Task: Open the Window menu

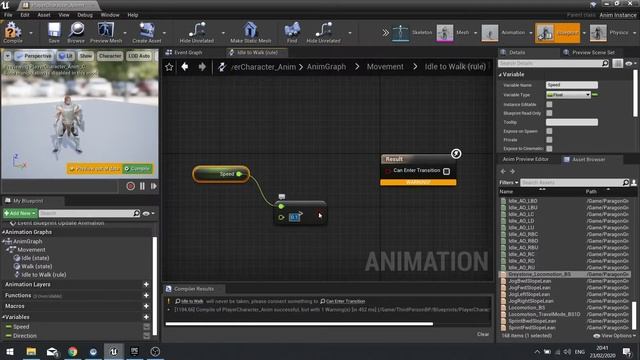Action: (110, 15)
